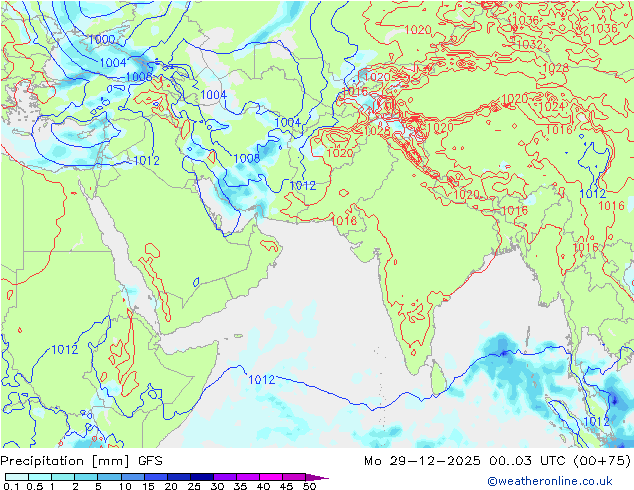The width and height of the screenshot is (634, 490).
Task: Click the '1000' isobar label
Action: pos(102,40)
